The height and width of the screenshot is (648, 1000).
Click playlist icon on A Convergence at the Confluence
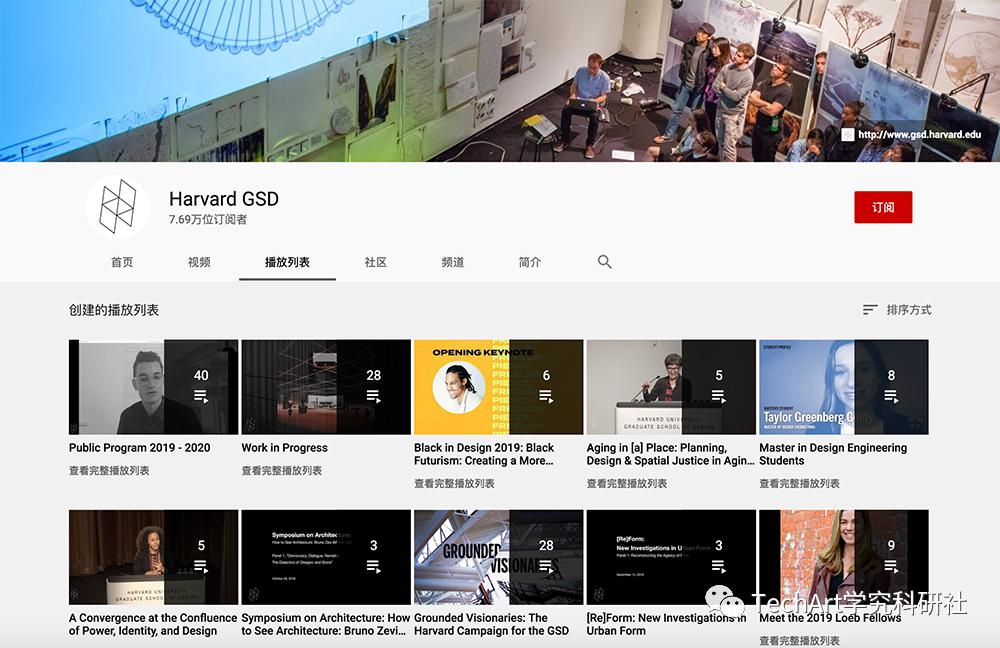pos(201,566)
